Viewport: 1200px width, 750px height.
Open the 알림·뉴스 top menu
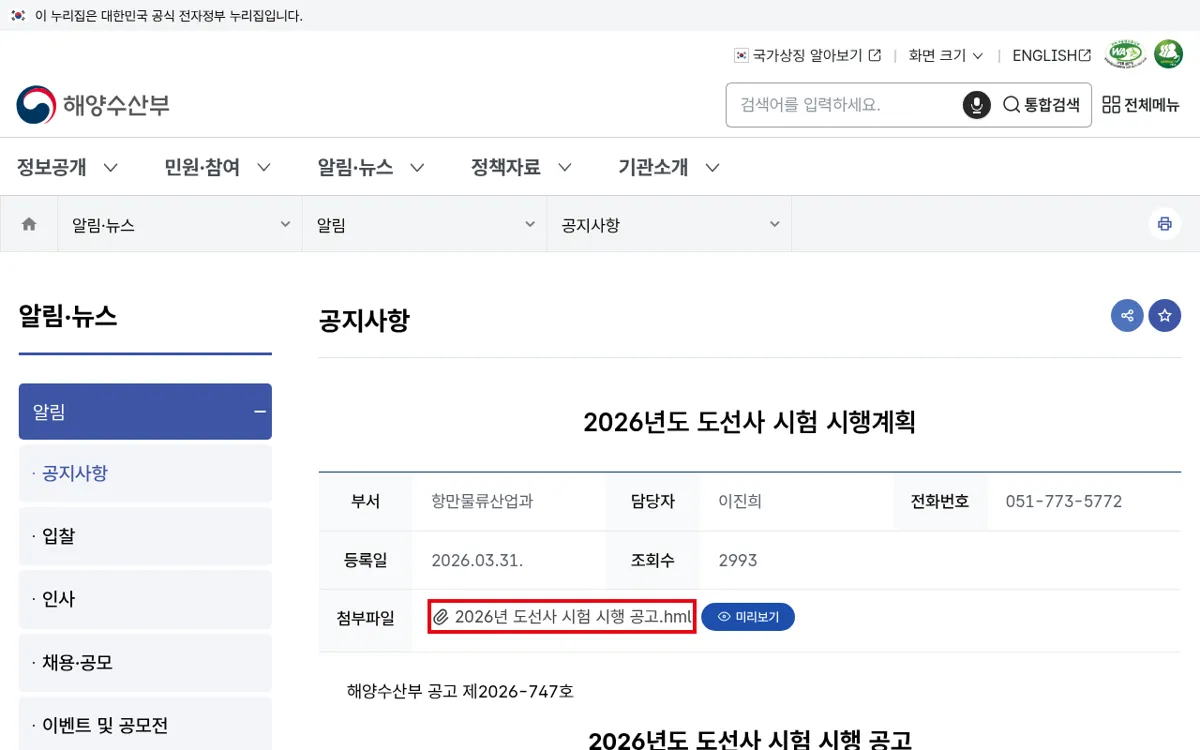pyautogui.click(x=371, y=167)
